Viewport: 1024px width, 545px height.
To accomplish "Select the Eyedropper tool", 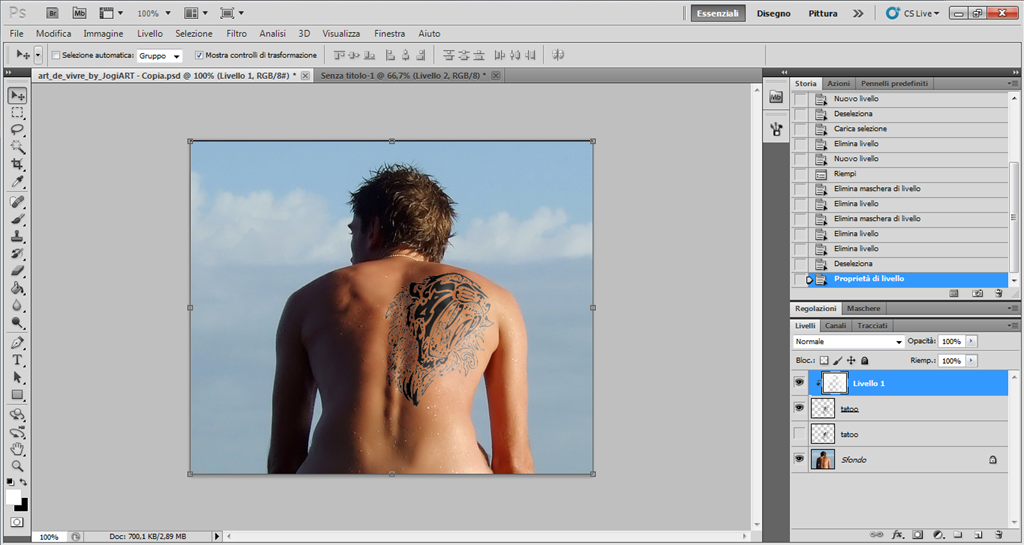I will click(18, 181).
